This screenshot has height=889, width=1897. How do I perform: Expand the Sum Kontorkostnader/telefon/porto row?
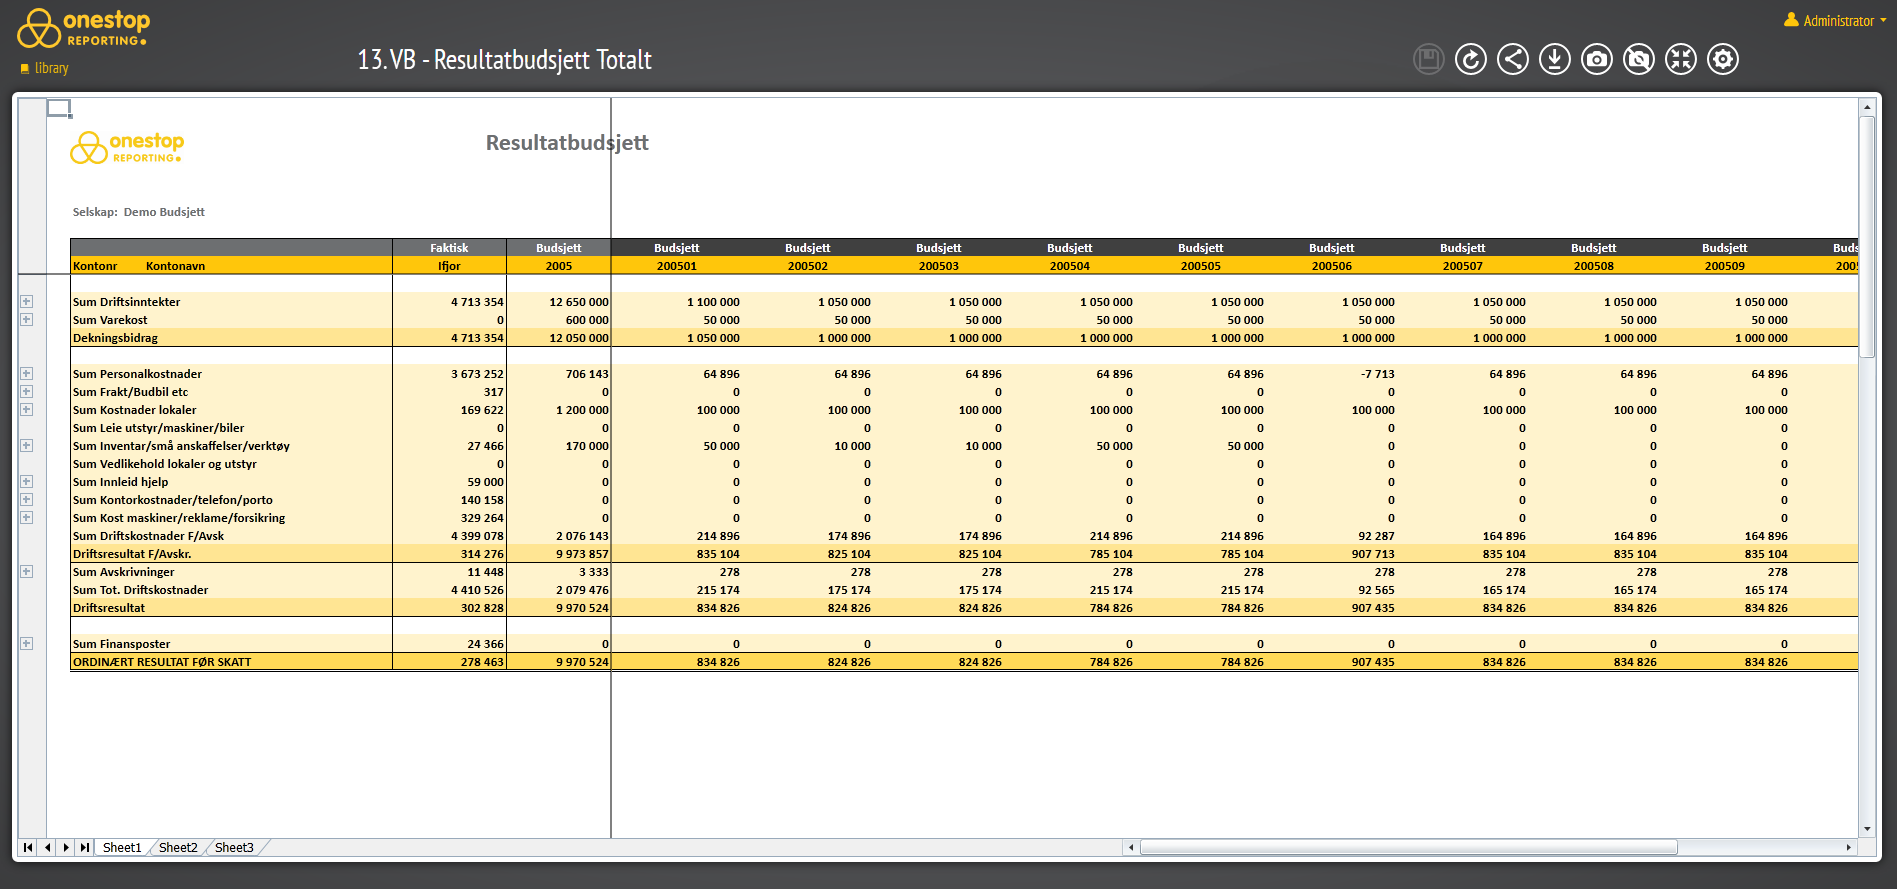click(x=27, y=500)
